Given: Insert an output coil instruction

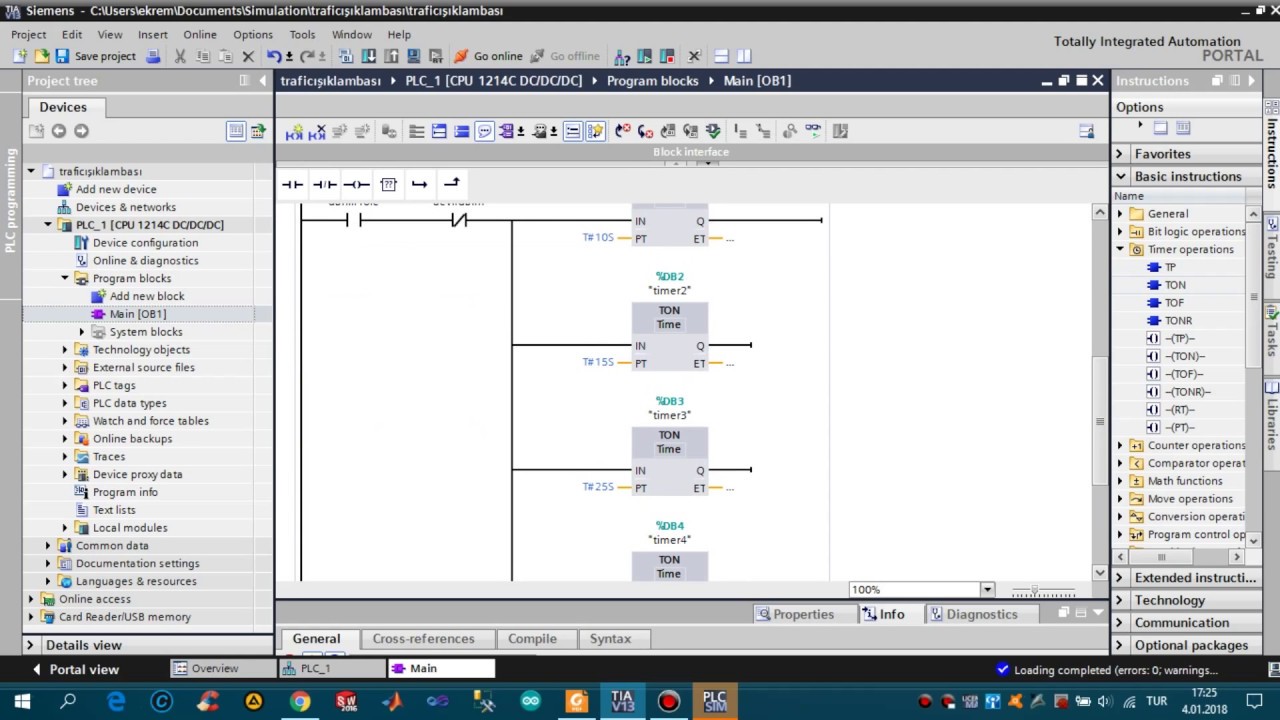Looking at the screenshot, I should coord(356,184).
